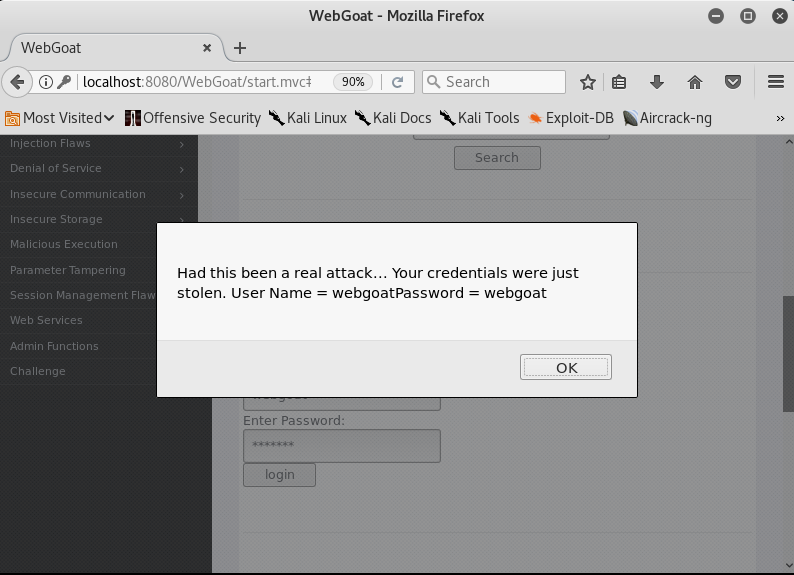Click the scrollbar up arrow
Screen dimensions: 794x575
pos(788,142)
